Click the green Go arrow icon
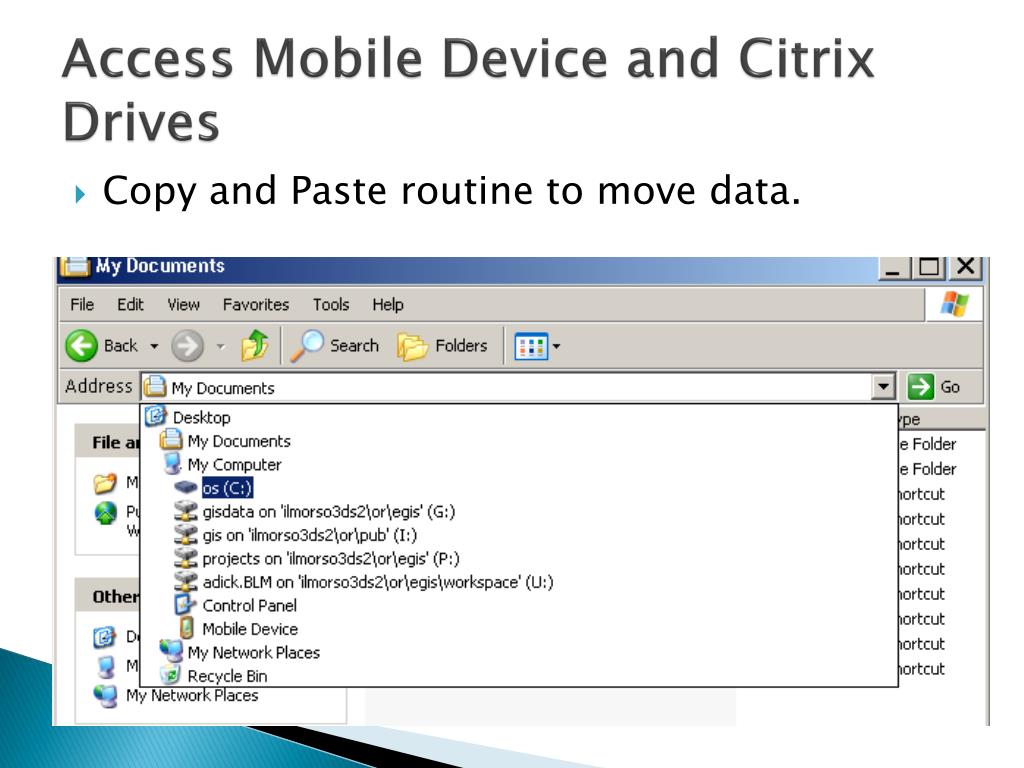 click(x=920, y=387)
